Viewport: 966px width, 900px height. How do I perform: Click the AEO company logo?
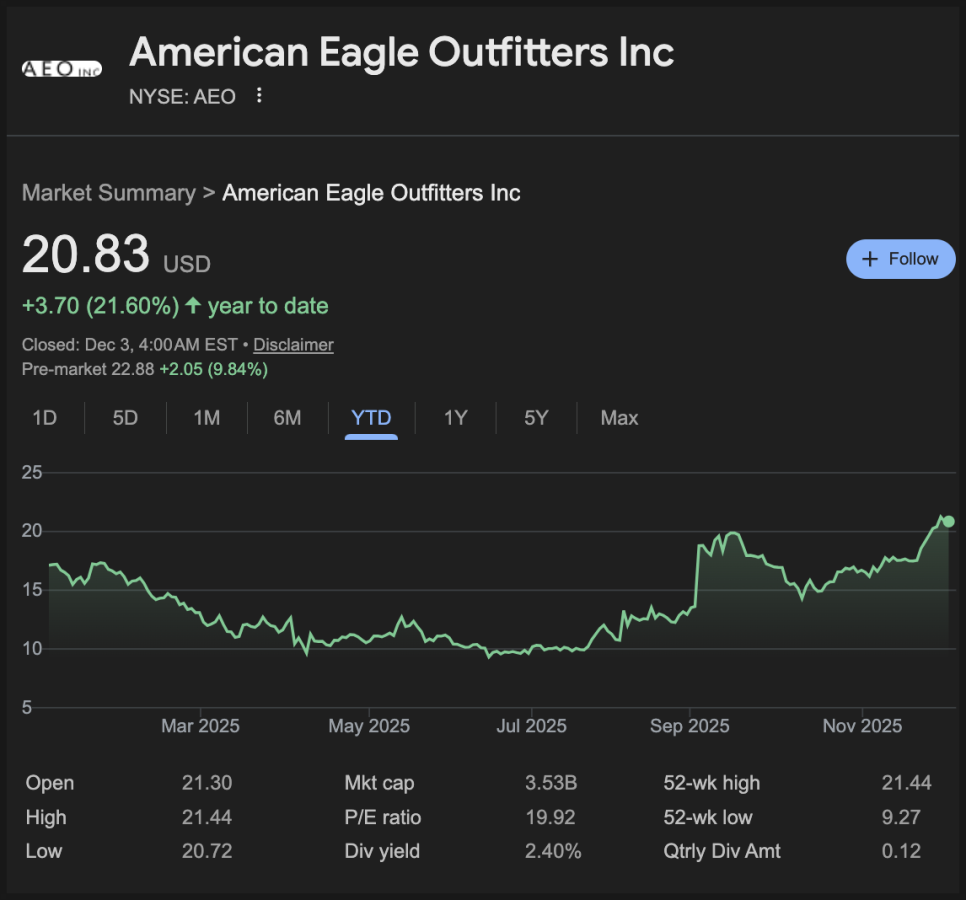pos(62,68)
